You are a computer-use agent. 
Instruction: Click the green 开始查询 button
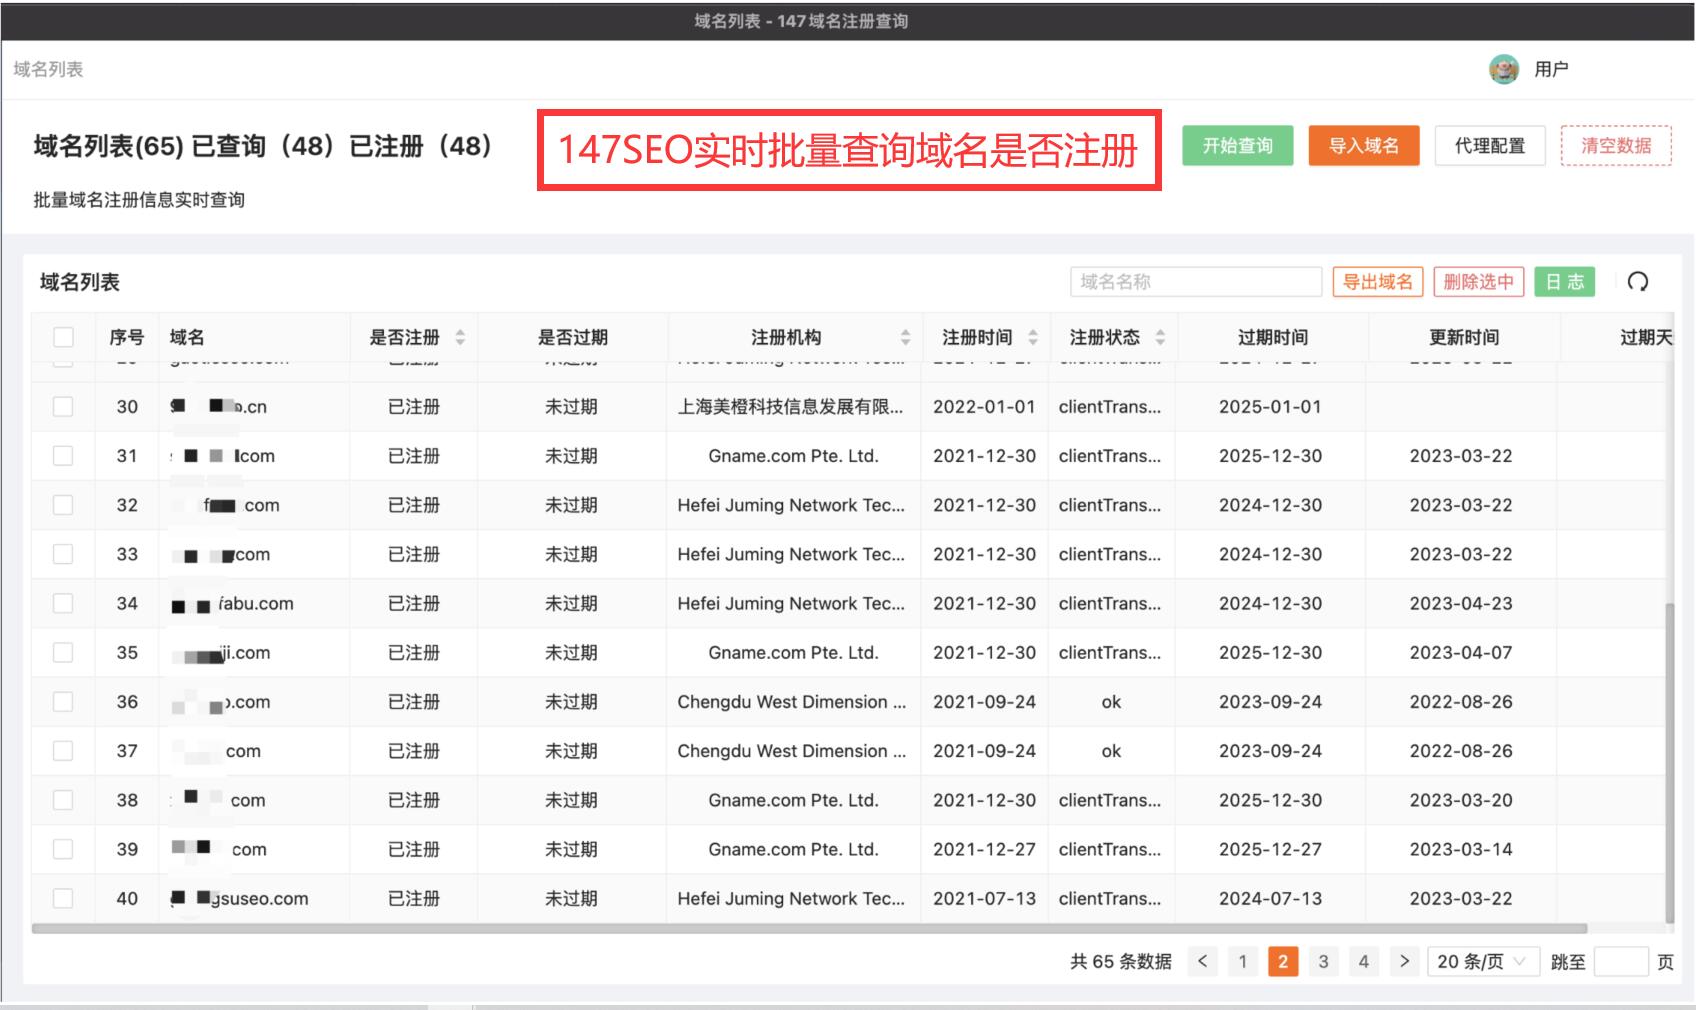pyautogui.click(x=1237, y=146)
